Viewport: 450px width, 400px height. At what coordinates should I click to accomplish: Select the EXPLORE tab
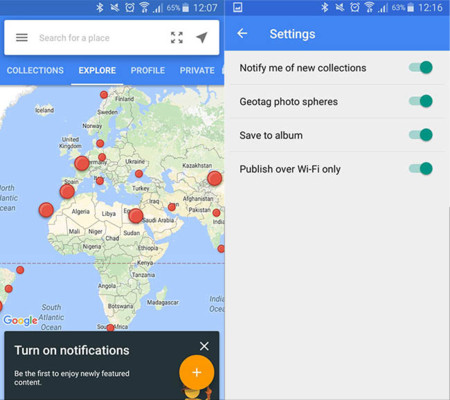(x=97, y=70)
